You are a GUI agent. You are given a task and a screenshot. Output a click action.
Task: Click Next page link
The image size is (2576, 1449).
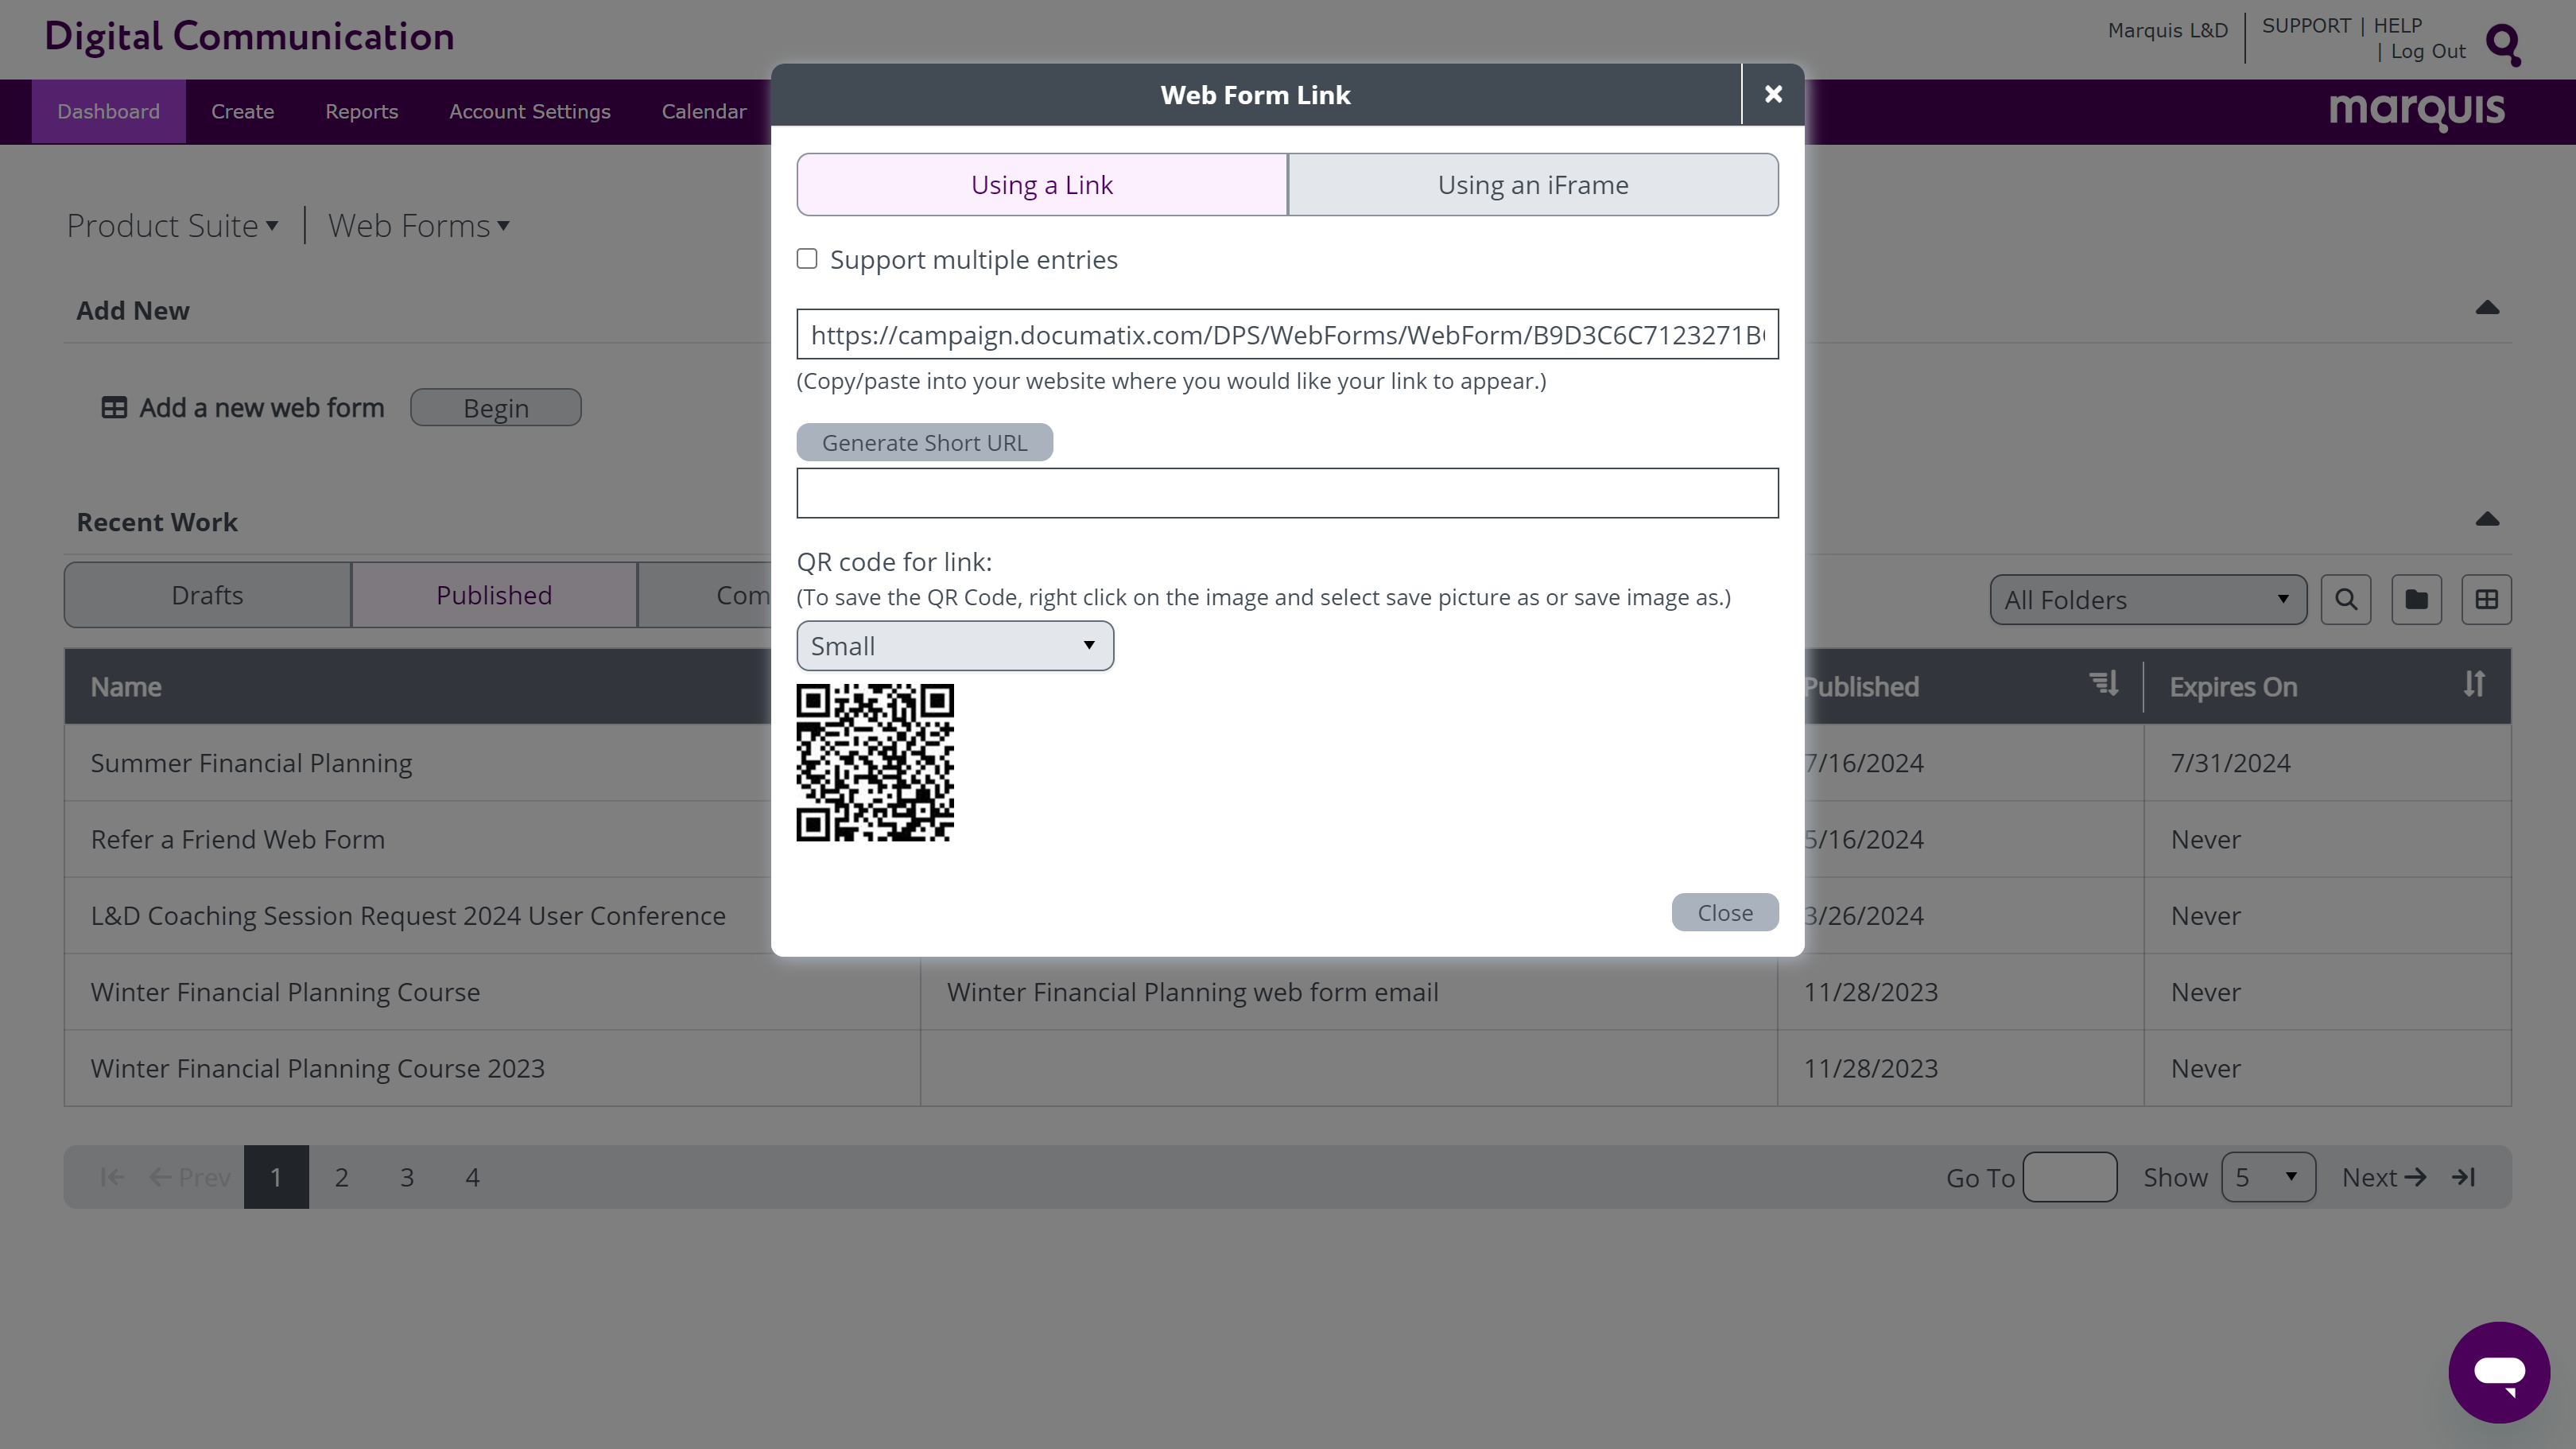coord(2384,1177)
